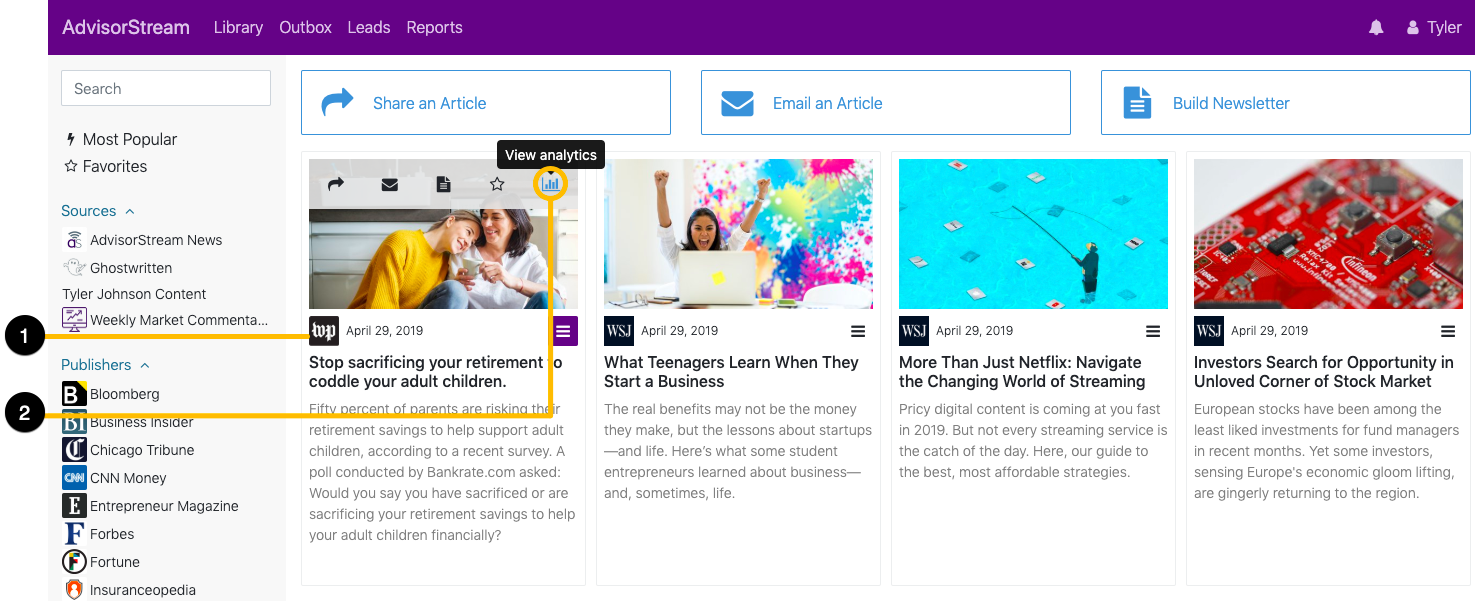Image resolution: width=1475 pixels, height=601 pixels.
Task: Click the share arrow icon on first article
Action: (336, 184)
